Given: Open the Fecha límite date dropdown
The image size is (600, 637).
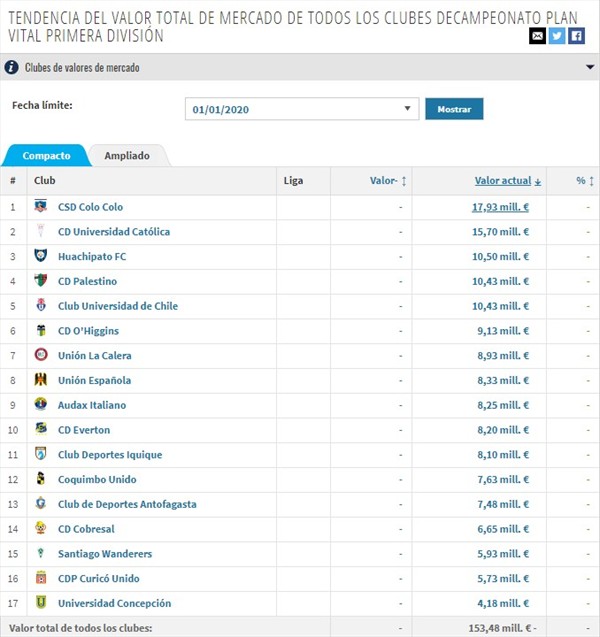Looking at the screenshot, I should coord(301,109).
